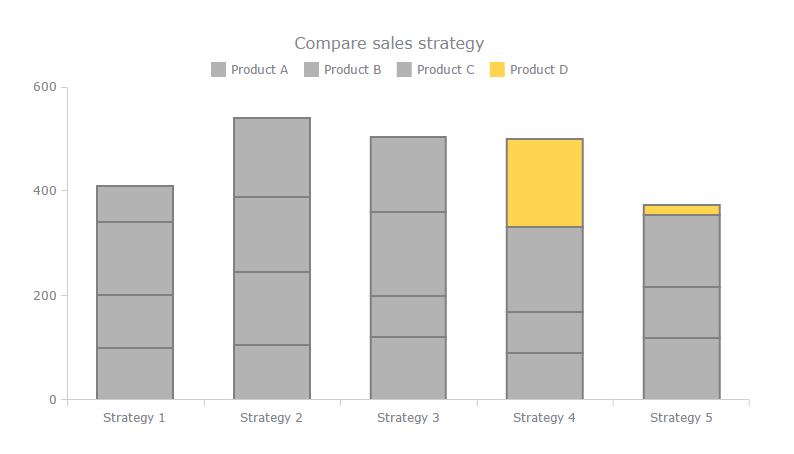Click the bottom segment of Strategy 1 bar
The image size is (794, 454).
[x=135, y=373]
